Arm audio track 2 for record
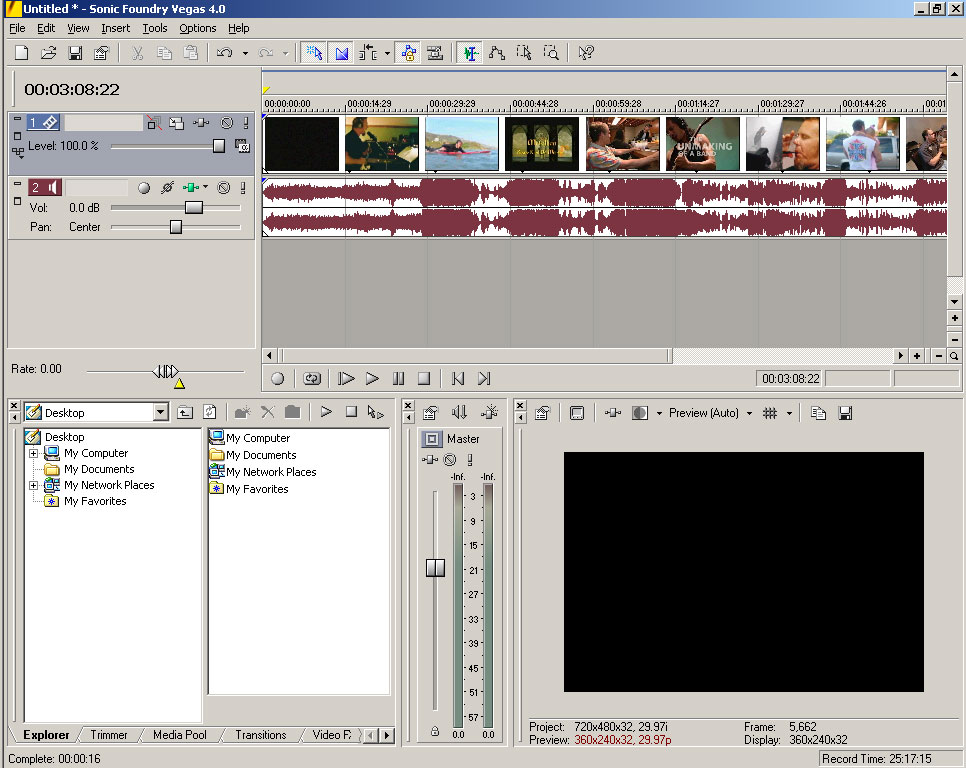 (144, 188)
